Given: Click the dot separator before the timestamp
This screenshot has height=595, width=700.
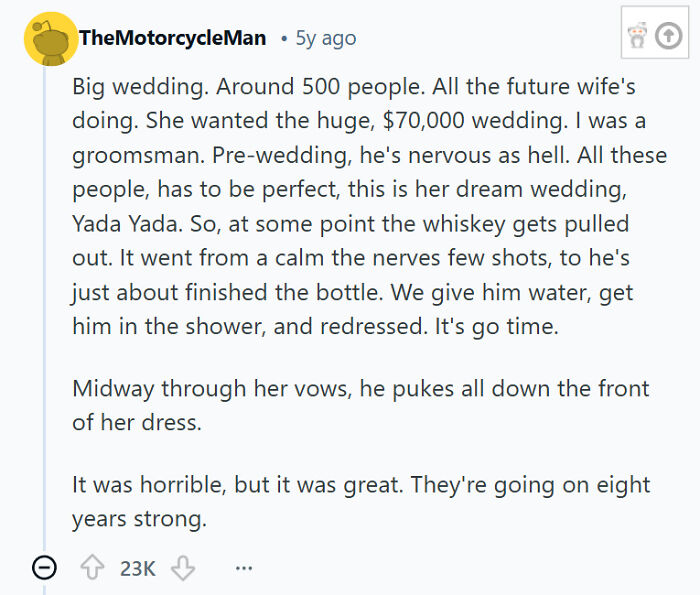Looking at the screenshot, I should [x=284, y=39].
